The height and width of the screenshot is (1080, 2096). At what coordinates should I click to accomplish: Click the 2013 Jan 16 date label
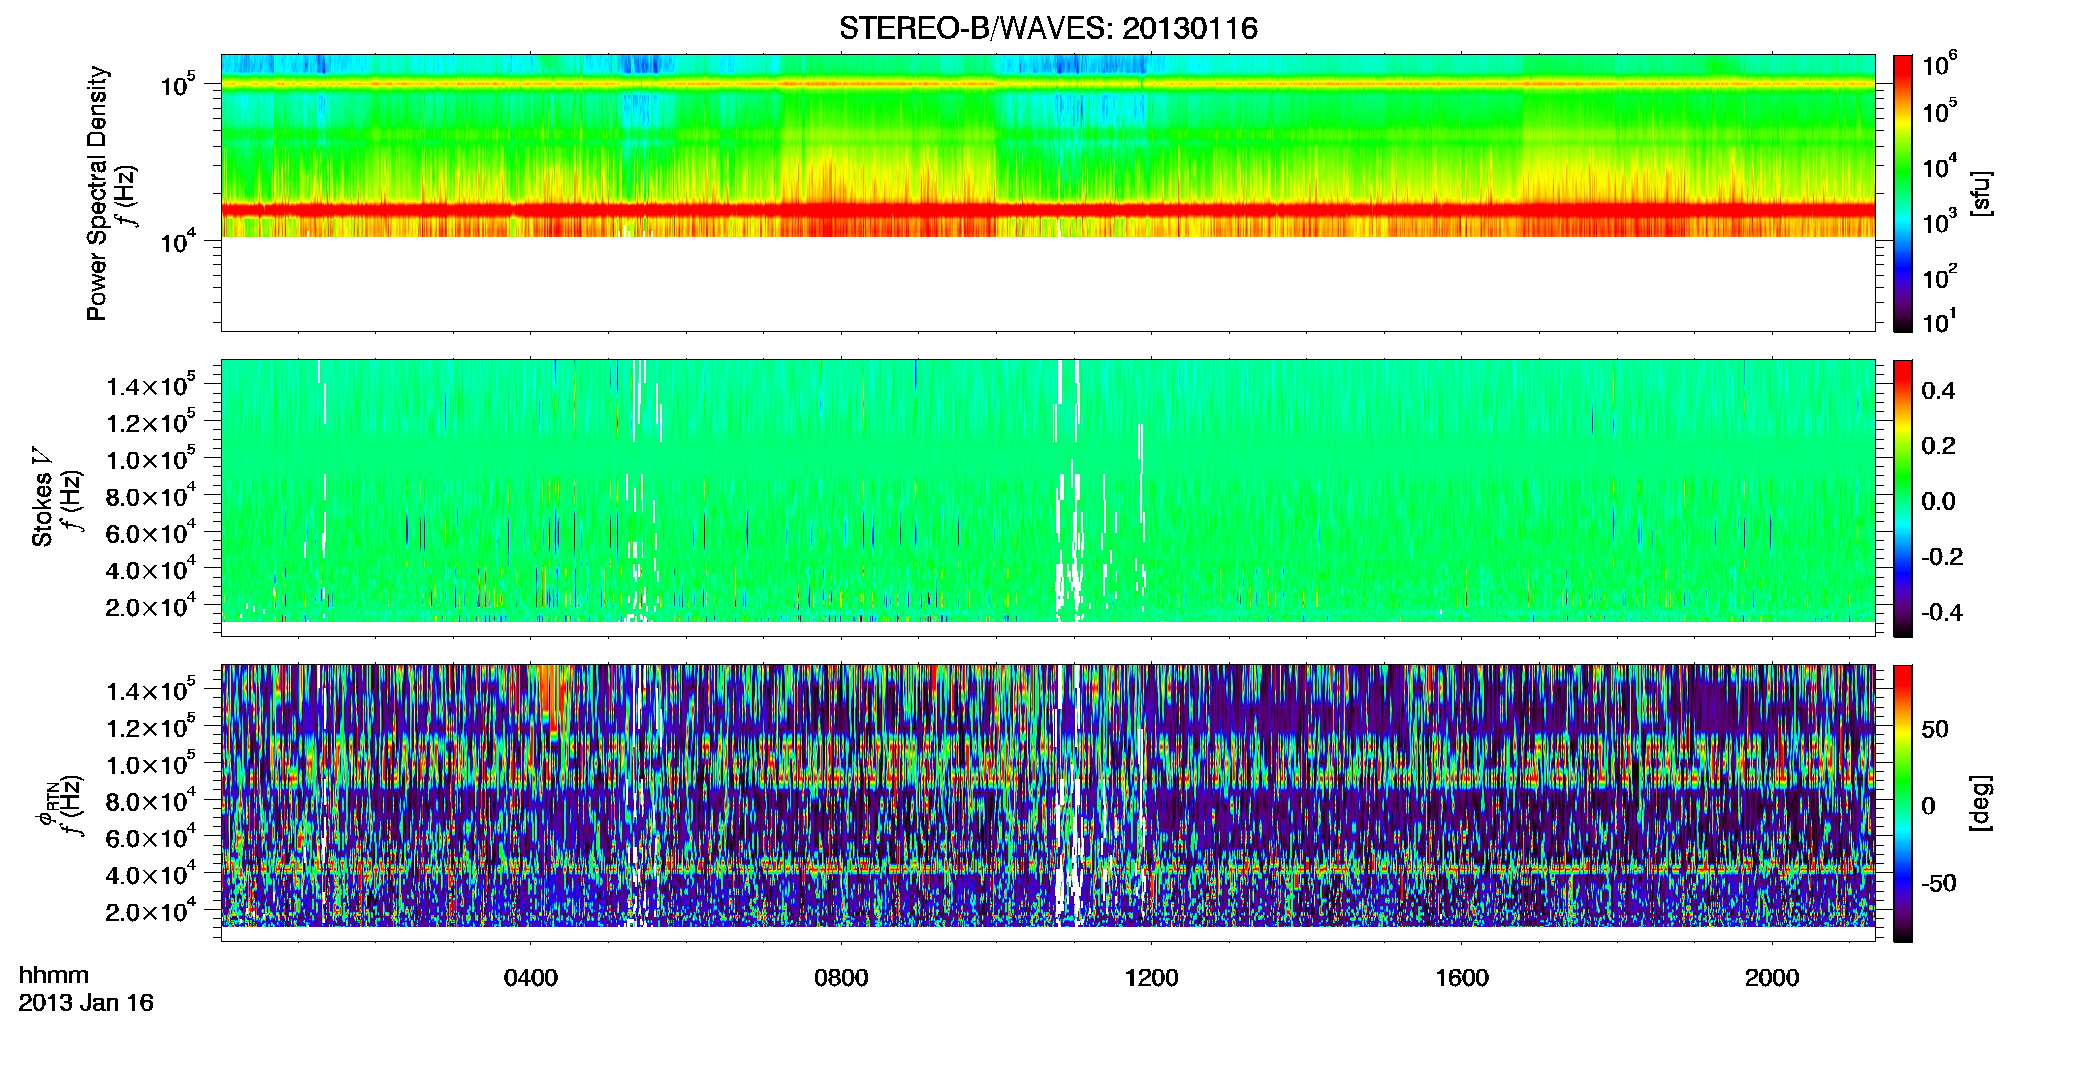[x=86, y=1003]
